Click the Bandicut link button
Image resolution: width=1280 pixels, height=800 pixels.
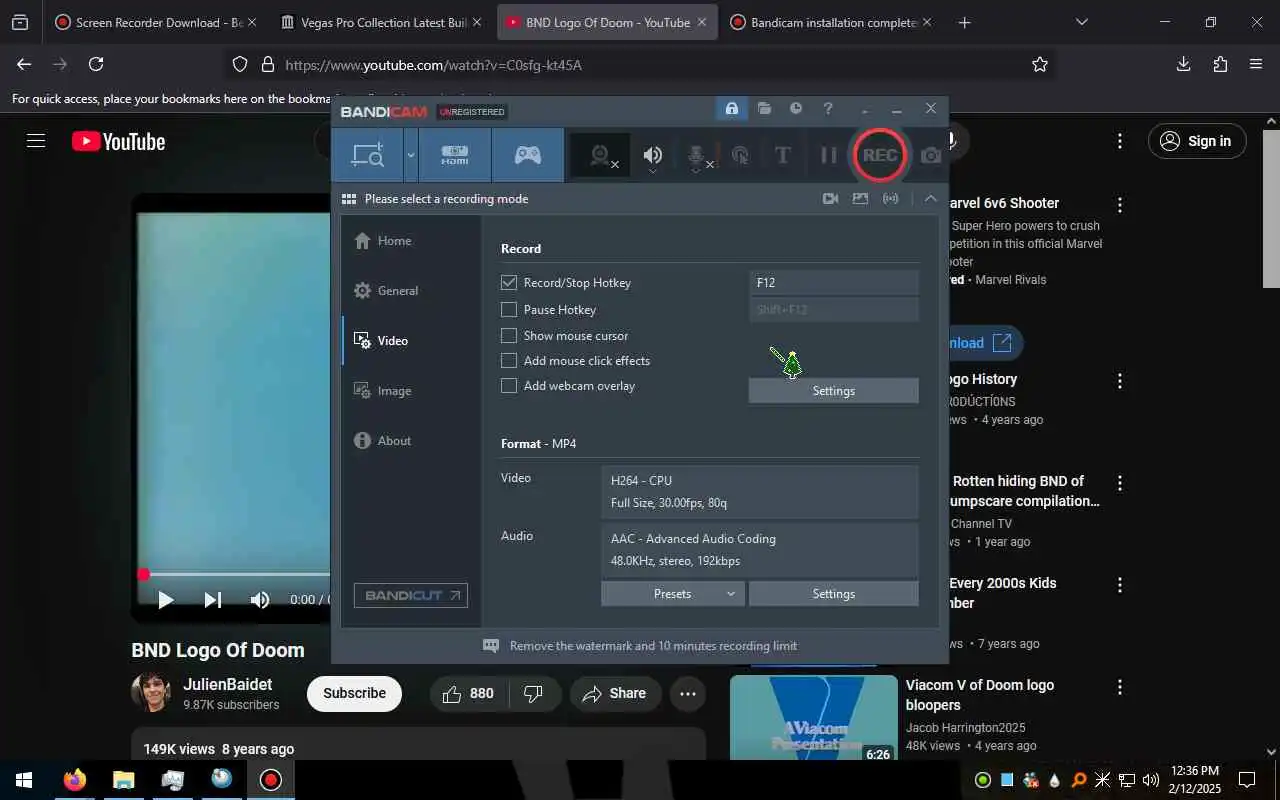pyautogui.click(x=411, y=595)
